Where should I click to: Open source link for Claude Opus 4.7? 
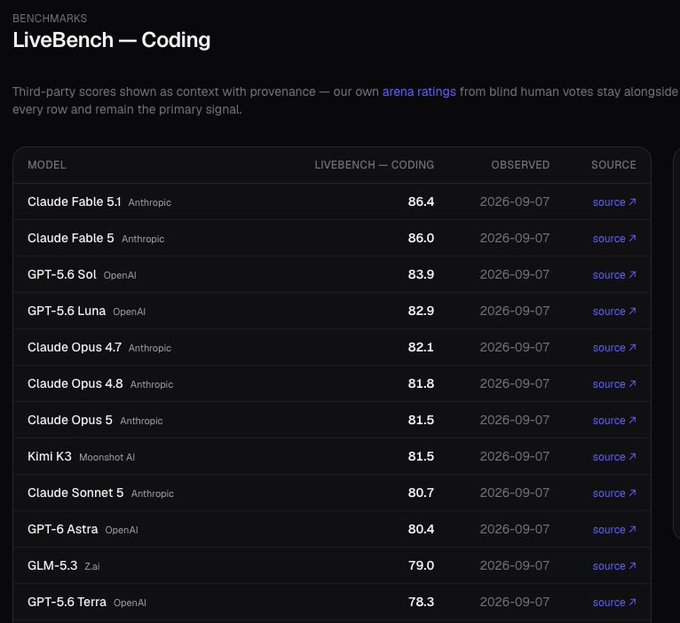(614, 348)
